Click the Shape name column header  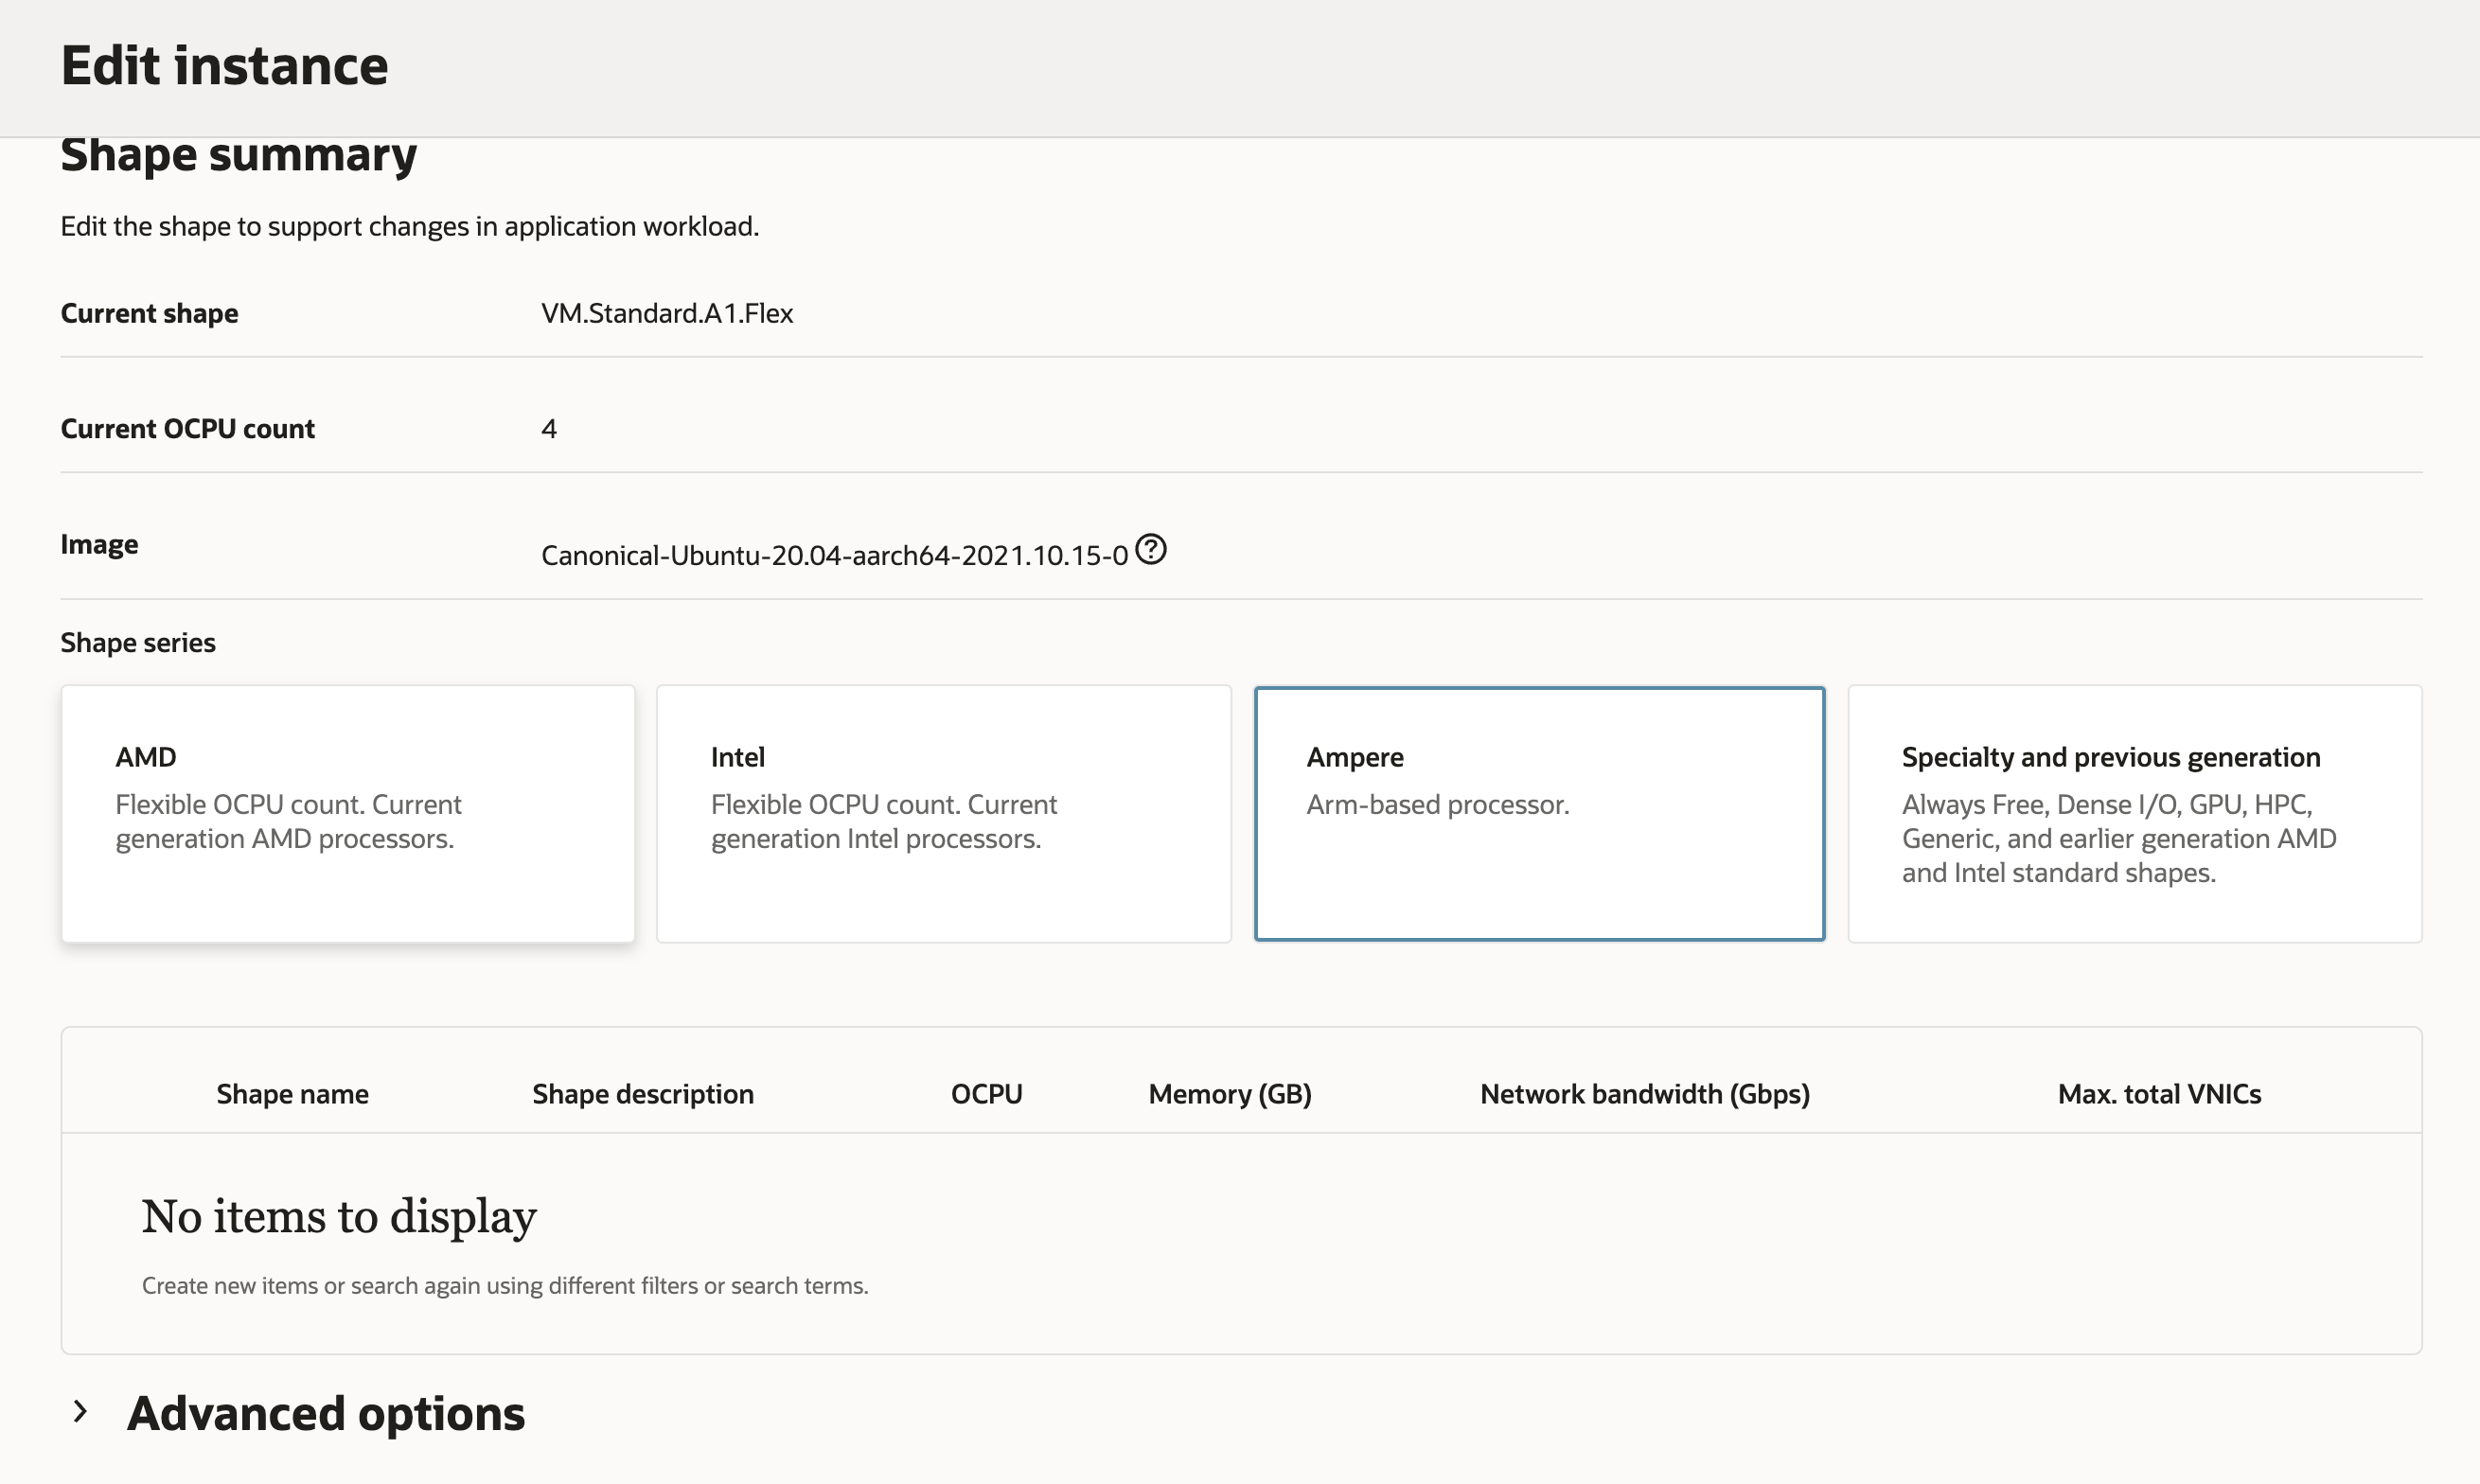[x=293, y=1094]
